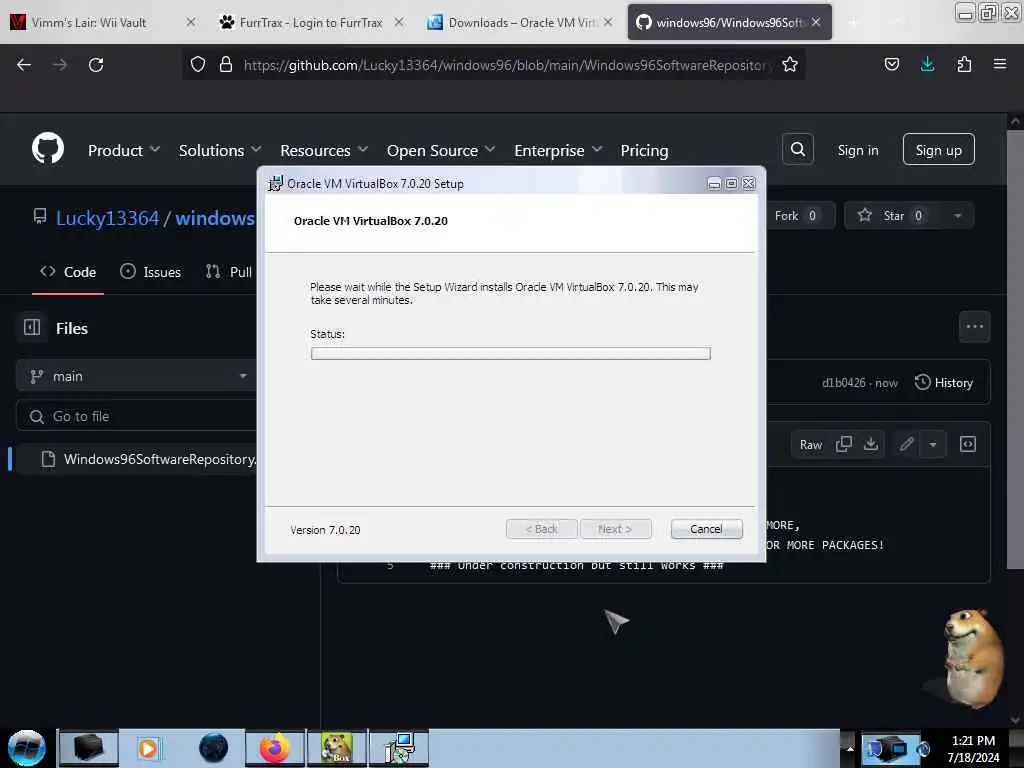Collapse the Files side panel icon
This screenshot has width=1024, height=768.
[32, 327]
